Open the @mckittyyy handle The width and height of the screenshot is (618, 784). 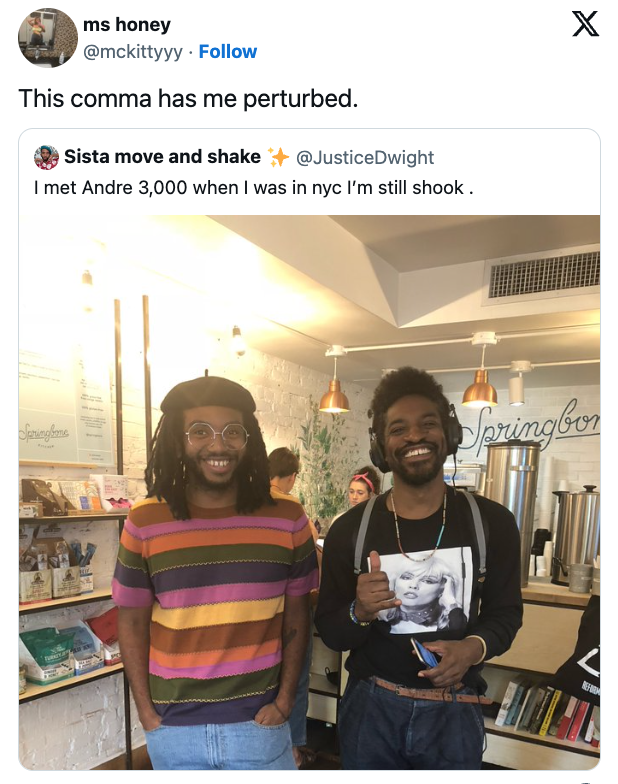(132, 52)
